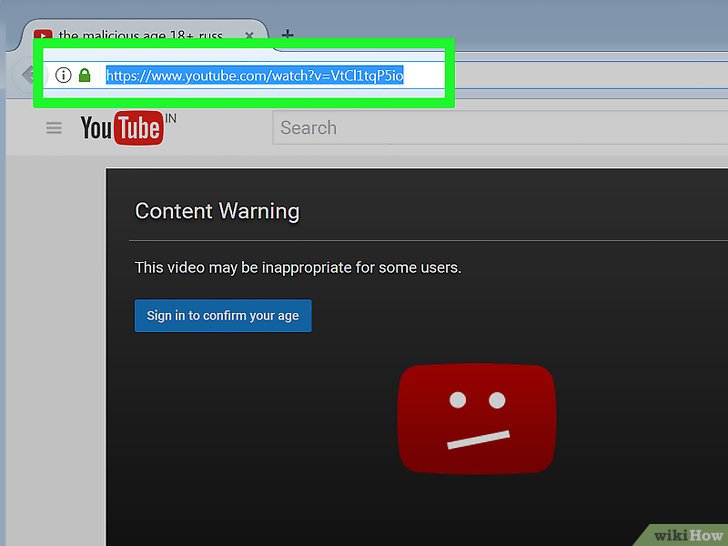Click the 'may be inappropriate' warning message
The width and height of the screenshot is (728, 546).
(298, 268)
